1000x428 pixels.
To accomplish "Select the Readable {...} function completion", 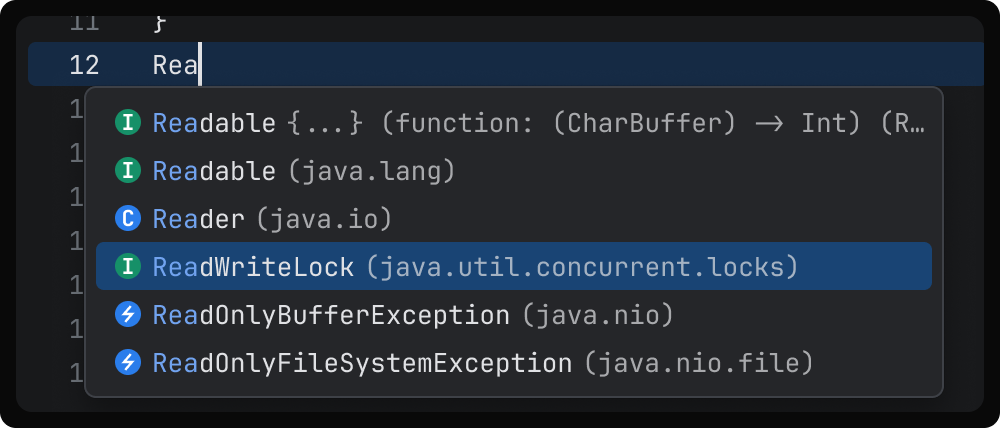I will (x=214, y=123).
